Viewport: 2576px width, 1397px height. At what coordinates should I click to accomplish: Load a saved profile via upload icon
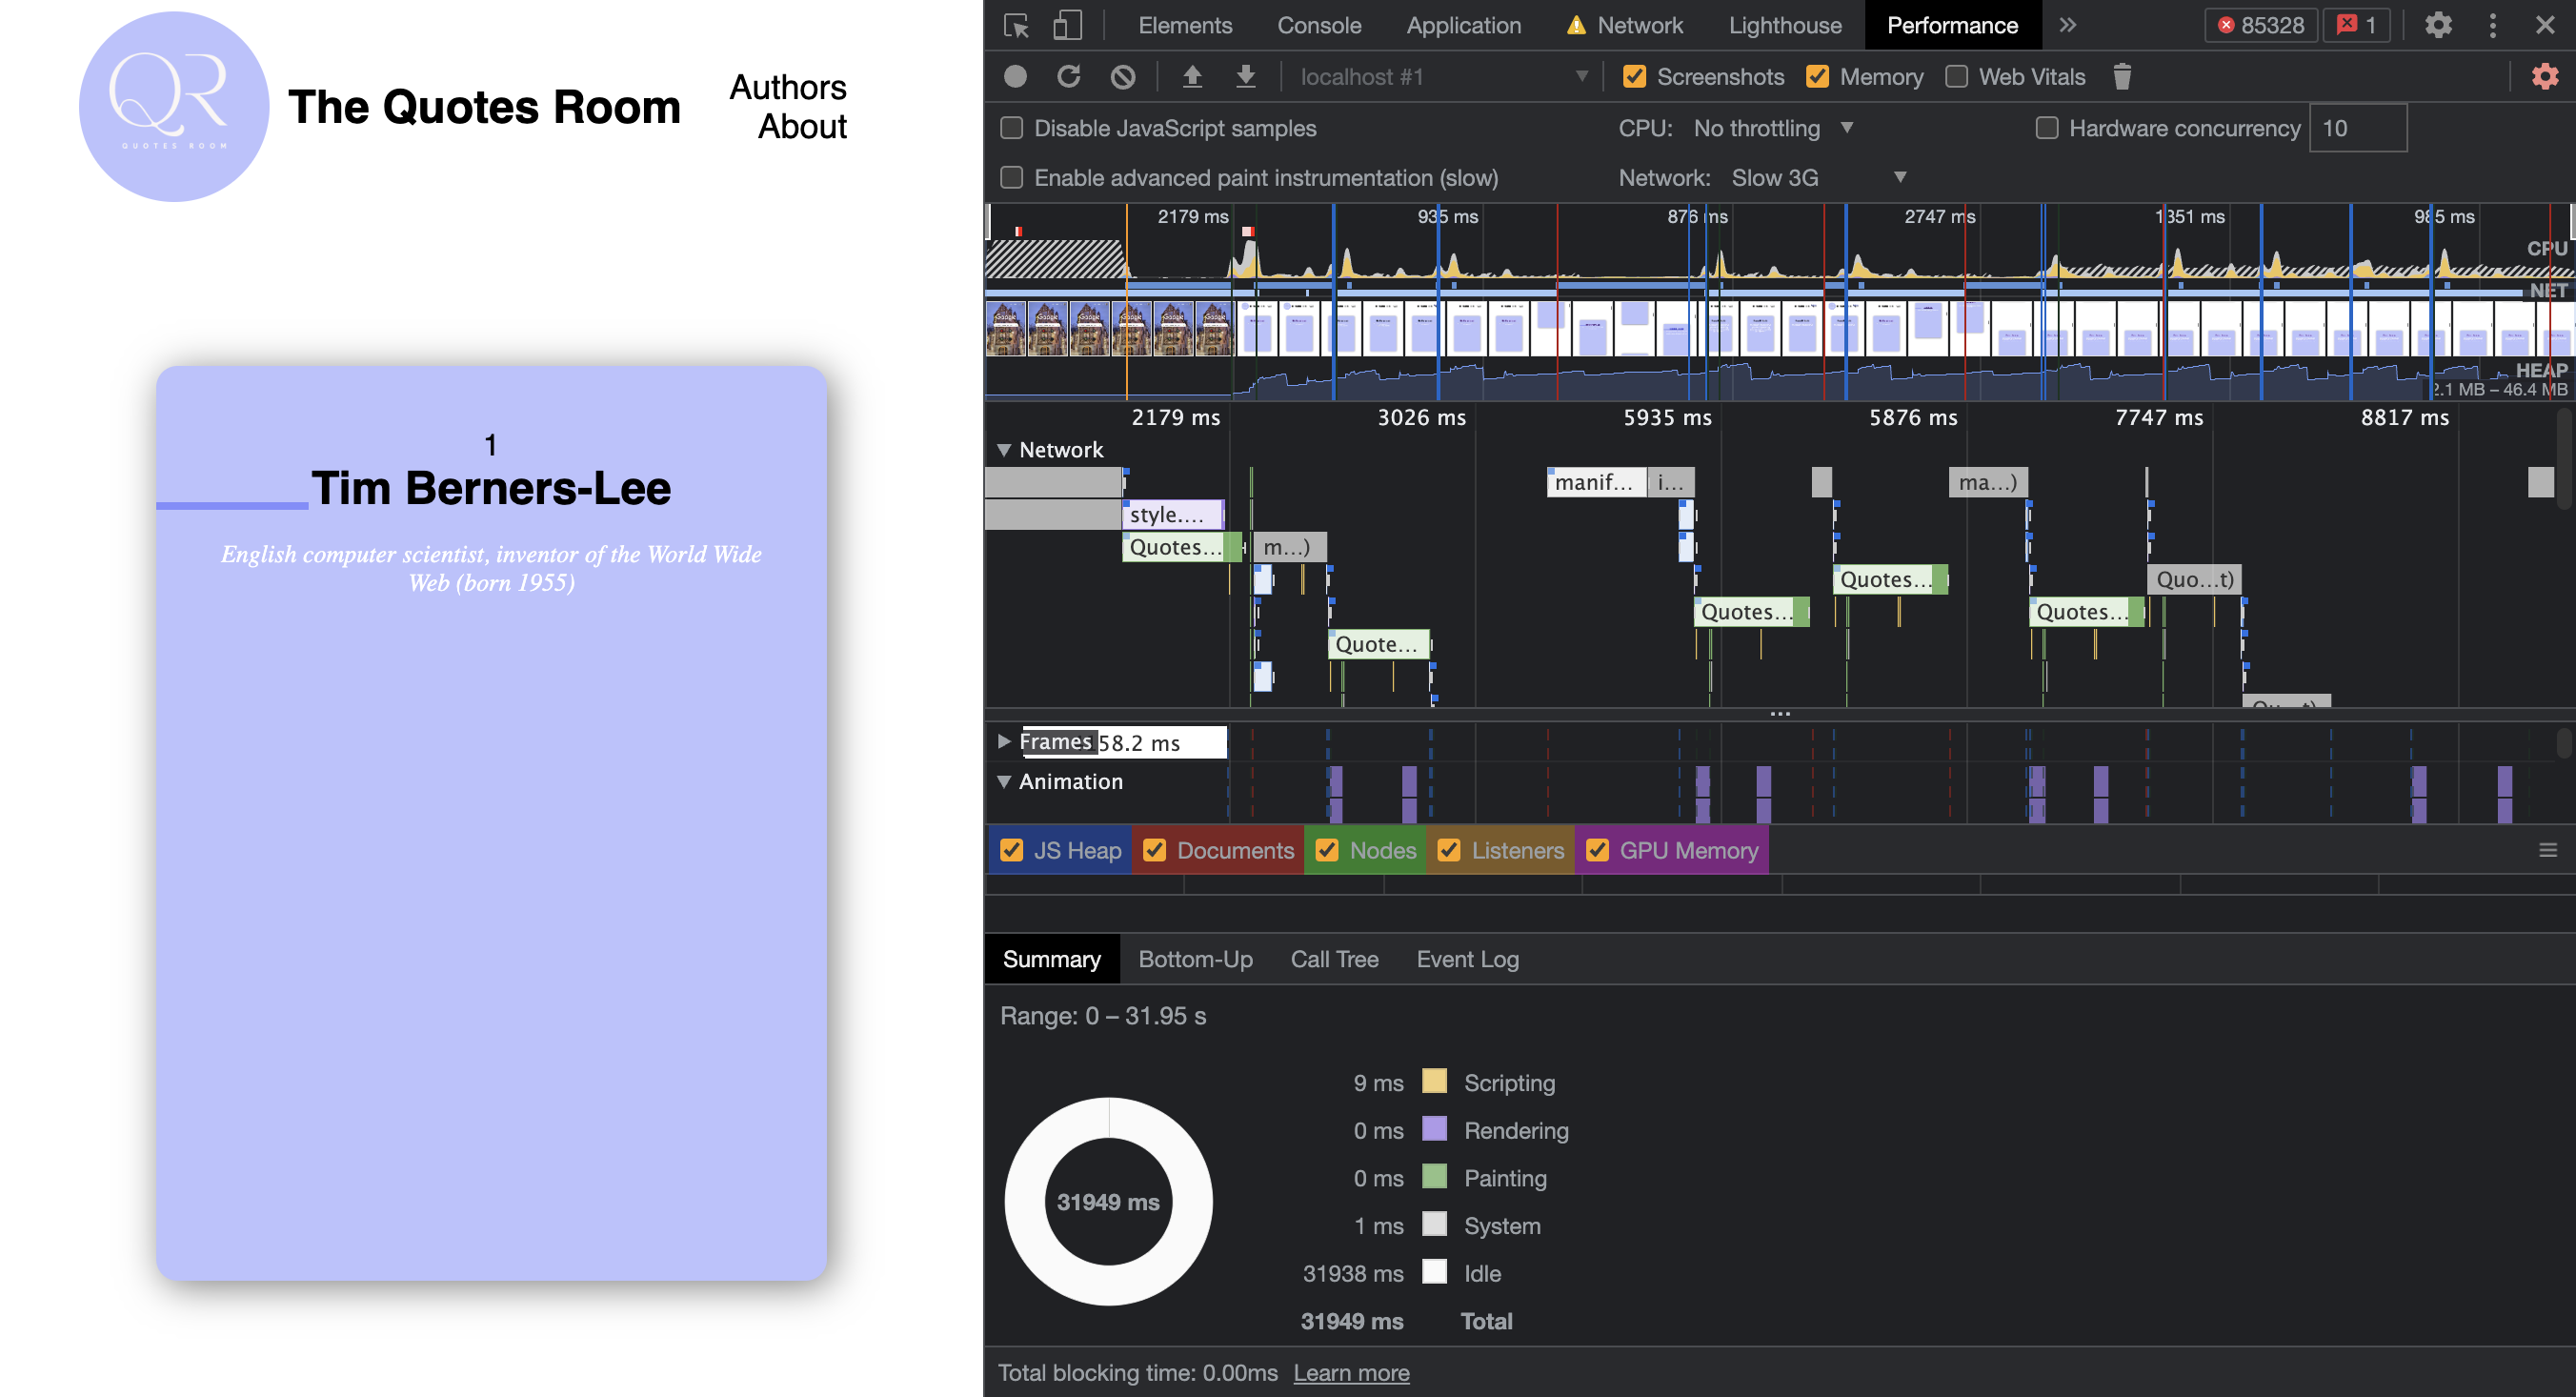[x=1192, y=76]
